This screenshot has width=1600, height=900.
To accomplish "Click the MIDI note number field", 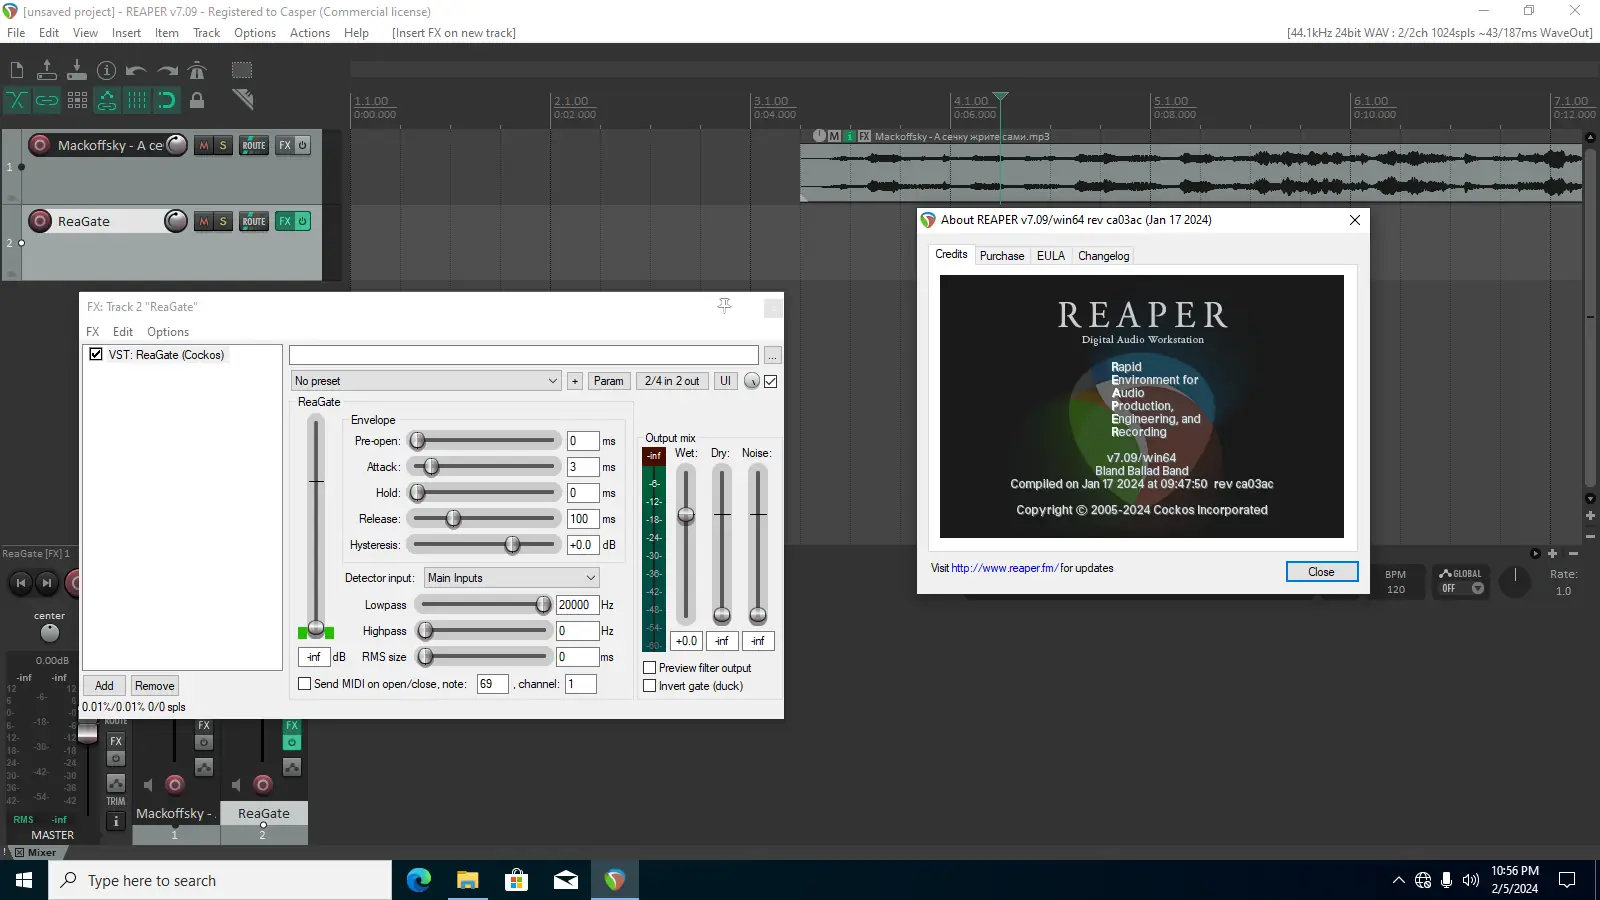I will [493, 684].
